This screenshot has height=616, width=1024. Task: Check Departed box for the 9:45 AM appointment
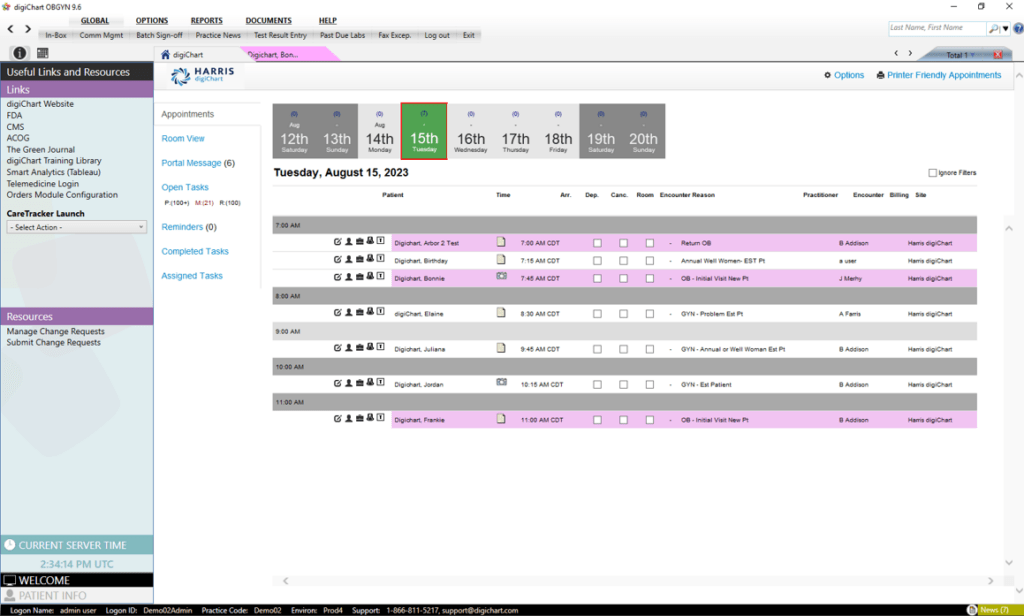623,349
